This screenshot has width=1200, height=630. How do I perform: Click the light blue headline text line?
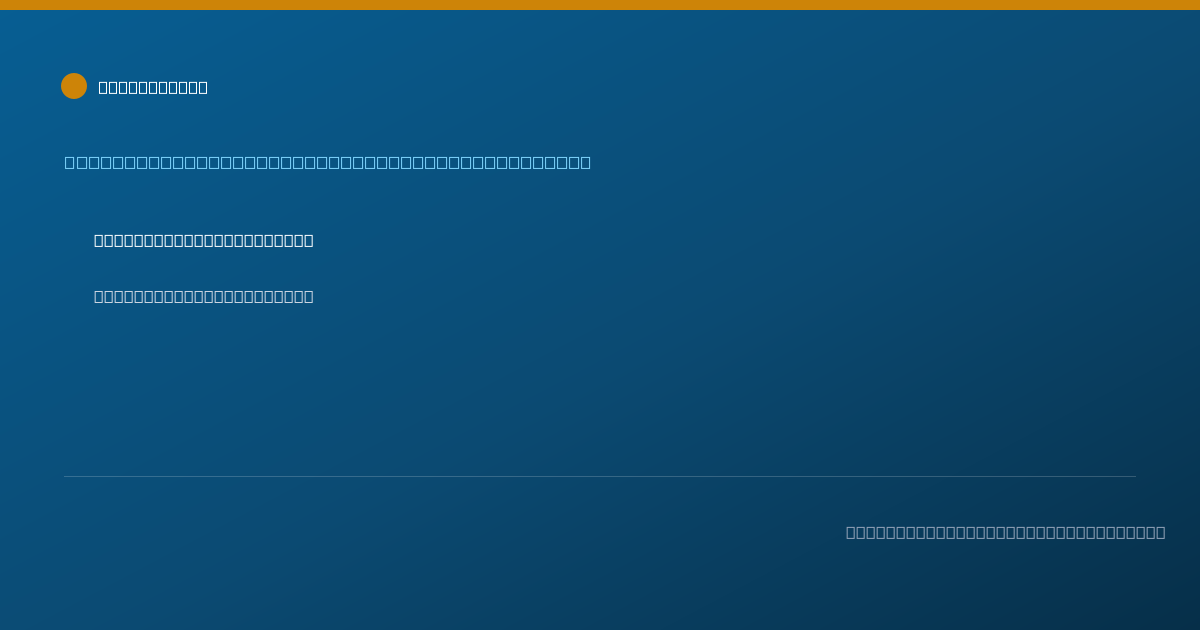(x=328, y=162)
